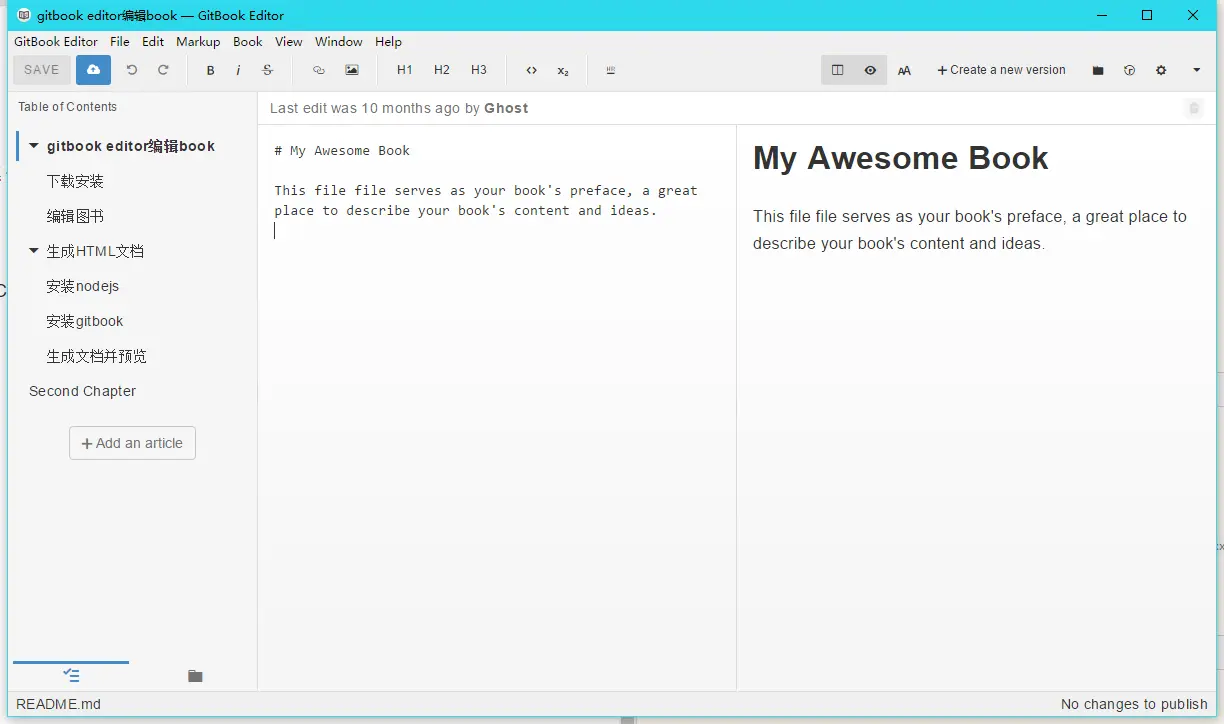1224x724 pixels.
Task: Open the Second Chapter article
Action: (82, 391)
